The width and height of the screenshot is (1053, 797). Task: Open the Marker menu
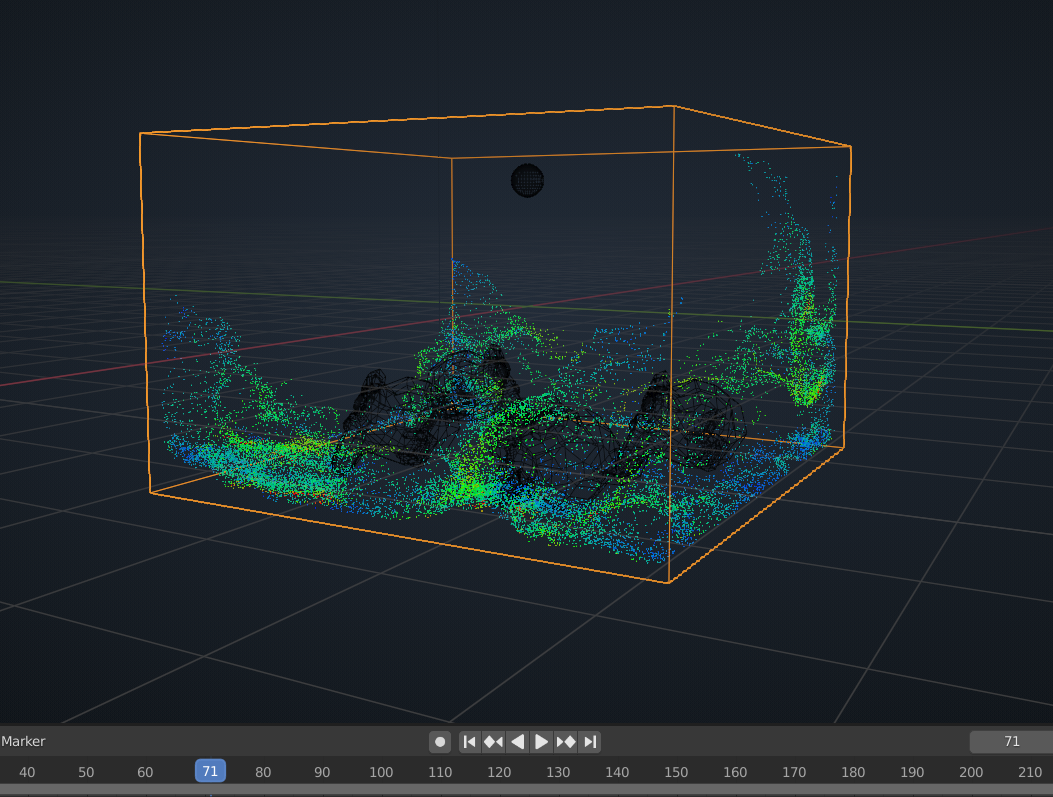click(23, 741)
